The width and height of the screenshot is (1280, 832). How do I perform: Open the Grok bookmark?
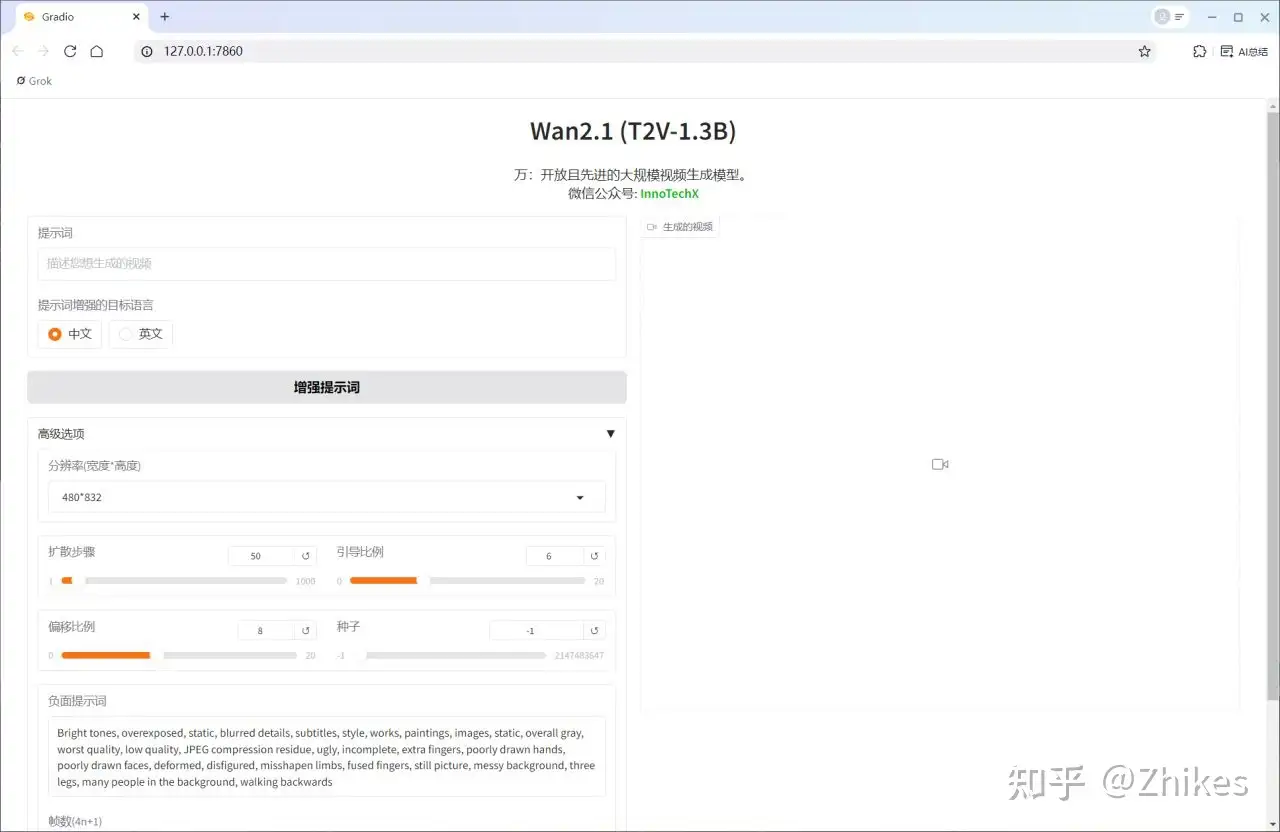pos(34,81)
